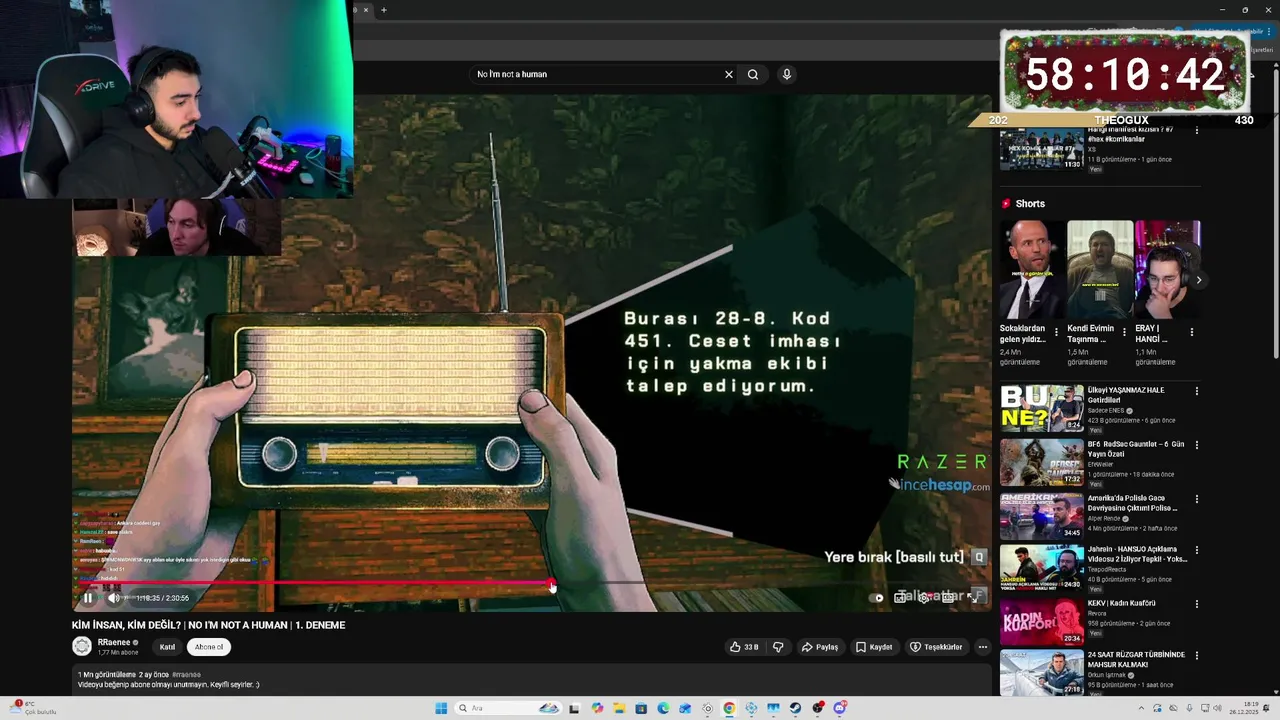Start voice search with microphone

click(787, 74)
